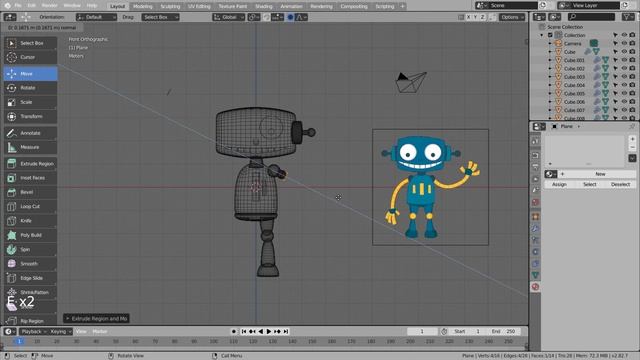Viewport: 640px width, 360px height.
Task: Activate the Cursor tool
Action: [31, 57]
